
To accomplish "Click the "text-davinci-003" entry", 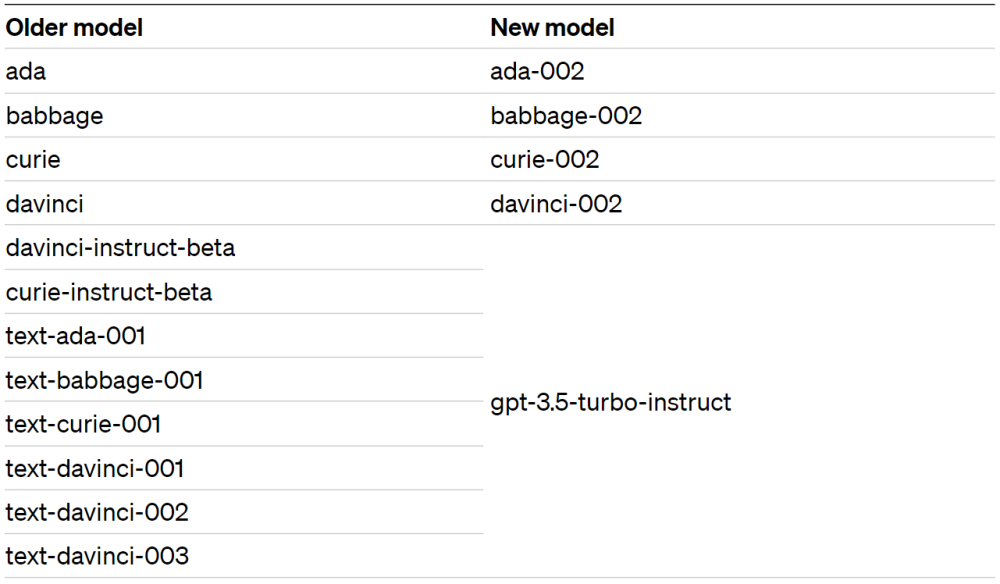I will [x=97, y=556].
